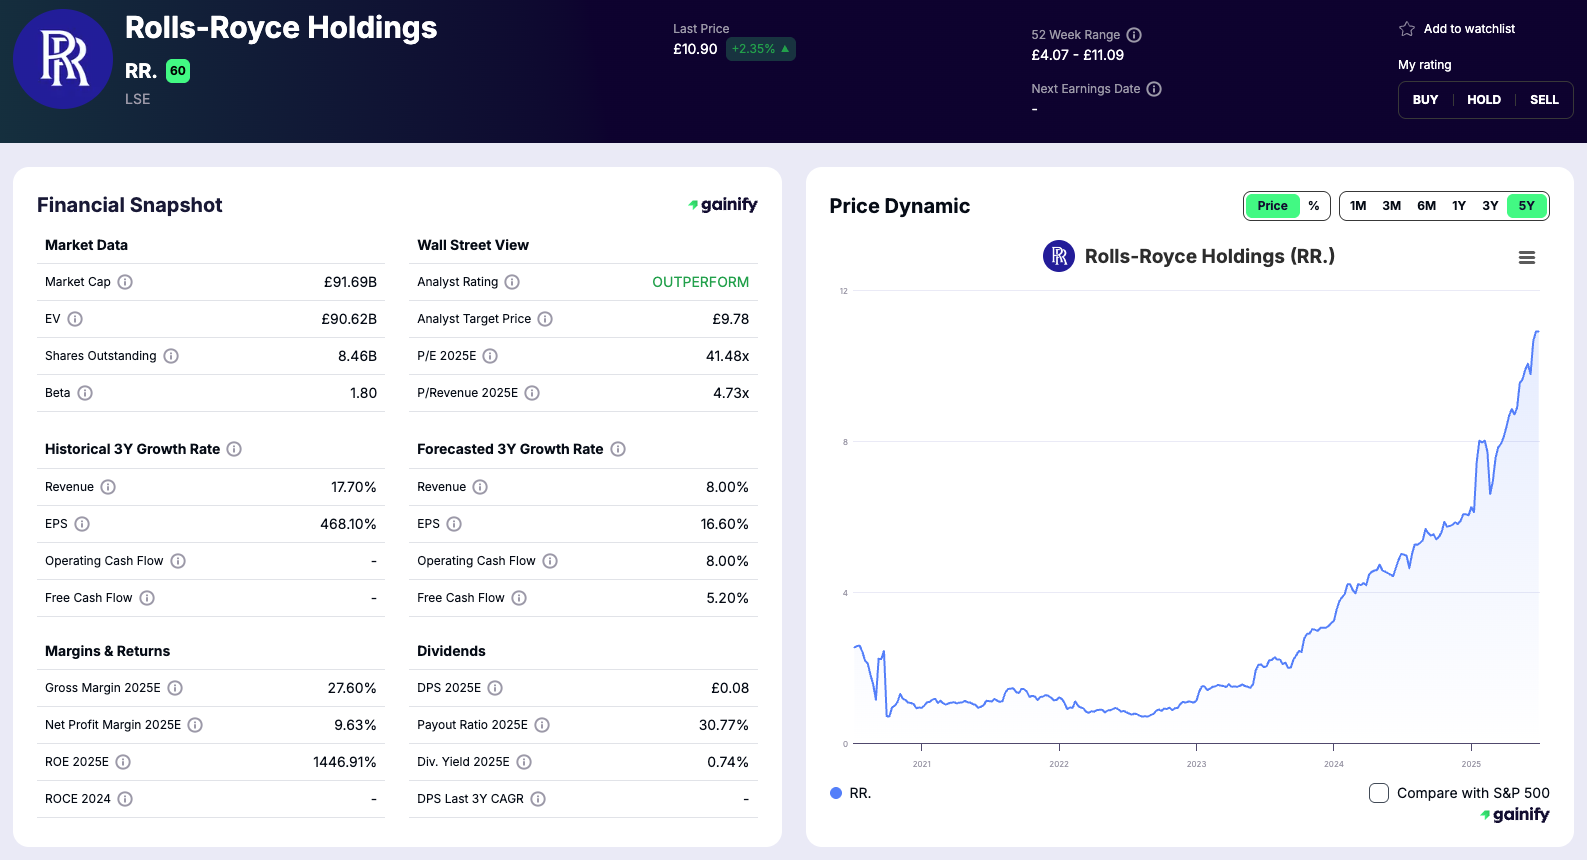This screenshot has width=1587, height=860.
Task: Select the 6M time range
Action: tap(1427, 206)
